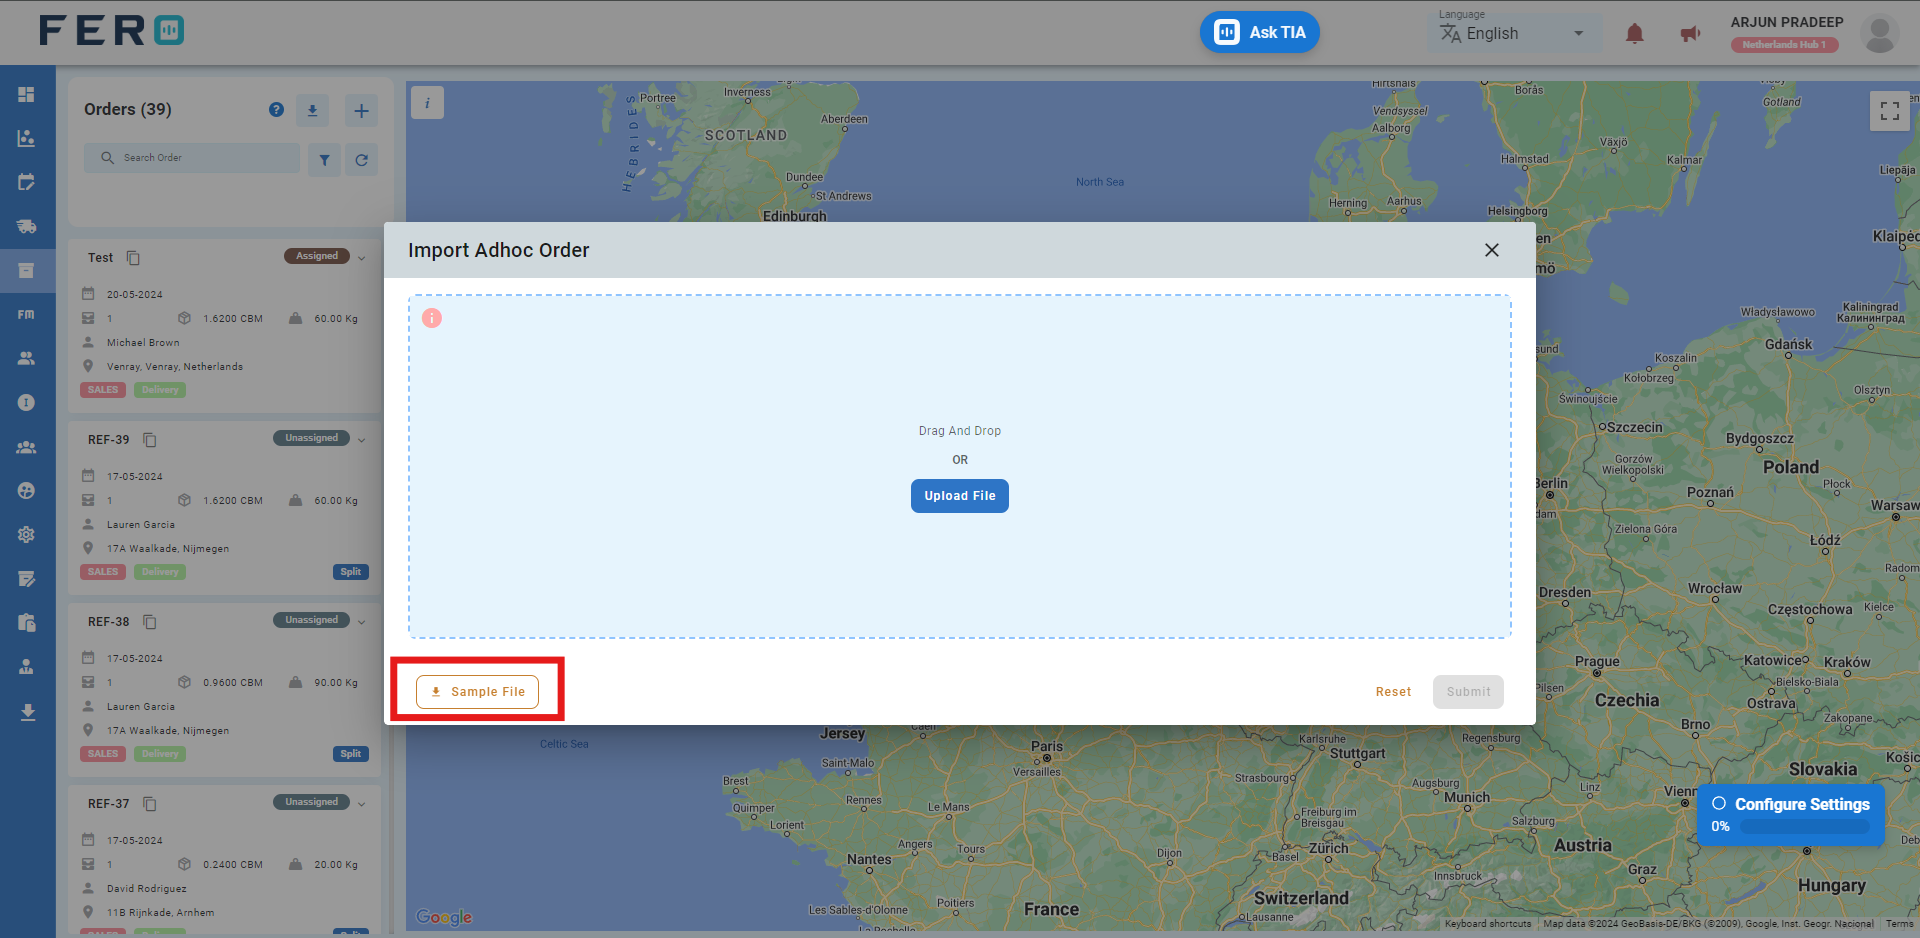Open the clipboard lock icon in sidebar
The height and width of the screenshot is (938, 1920).
[x=27, y=623]
